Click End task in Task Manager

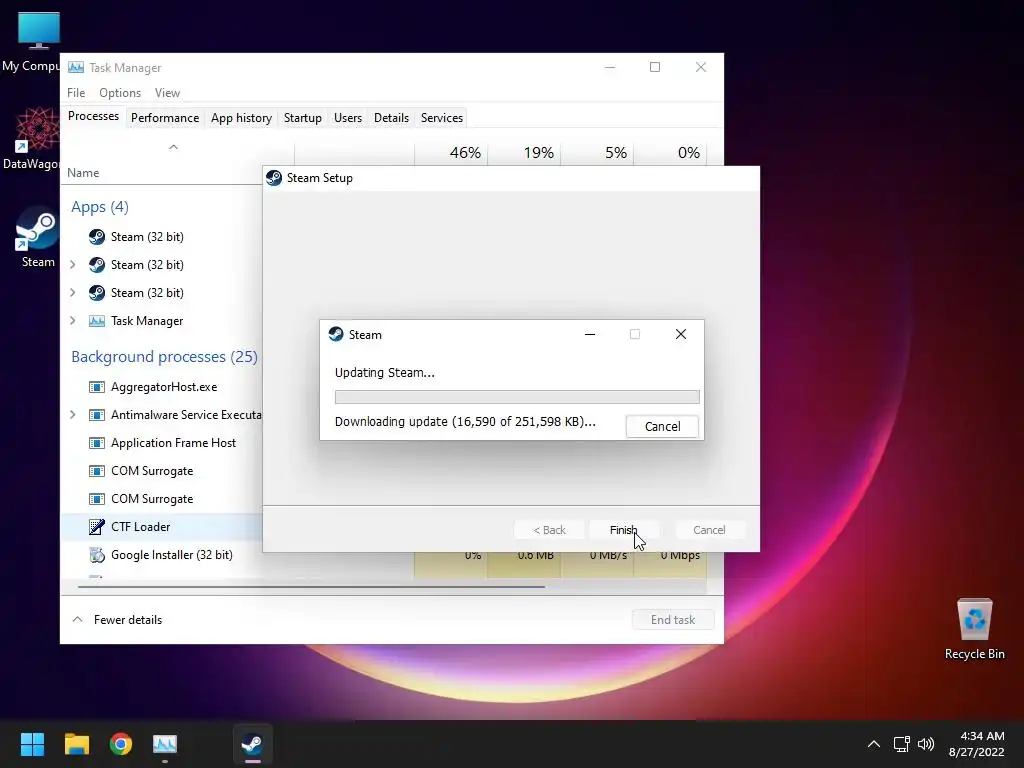673,620
